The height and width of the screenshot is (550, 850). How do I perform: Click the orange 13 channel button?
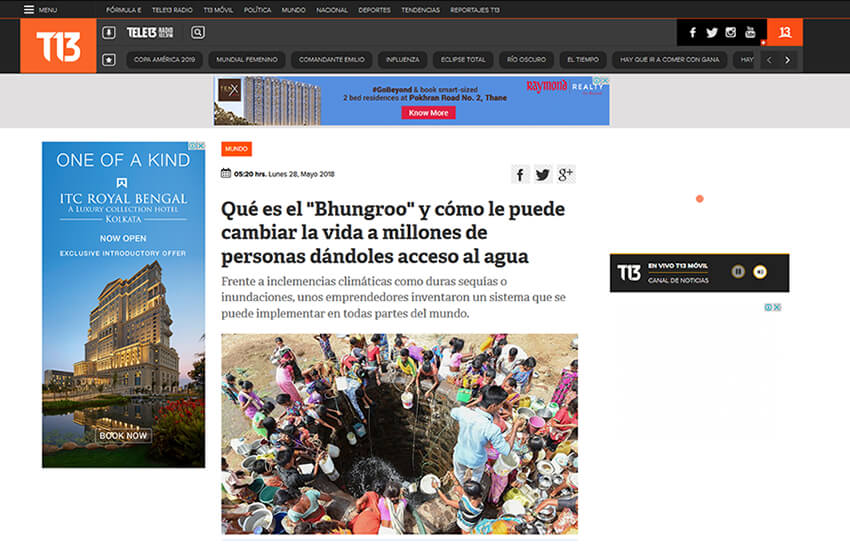(x=784, y=33)
